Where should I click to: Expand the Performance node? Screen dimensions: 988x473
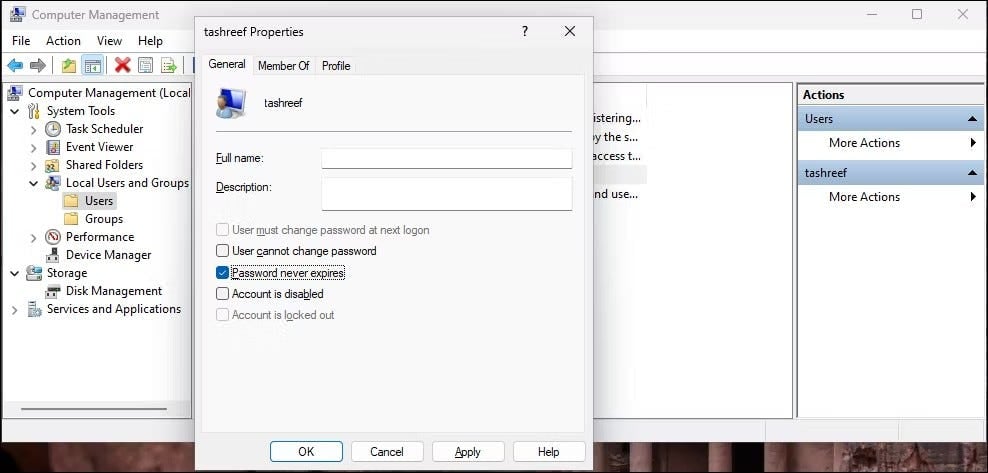coord(33,238)
